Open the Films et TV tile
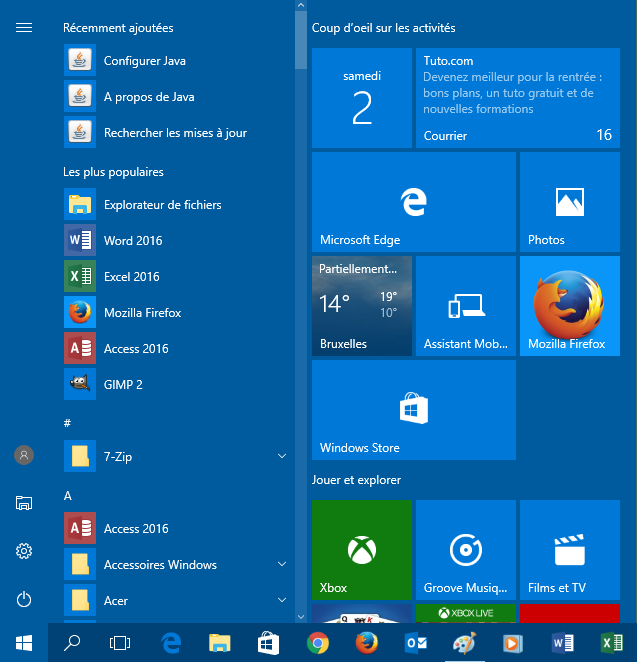Viewport: 637px width, 663px height. pos(570,550)
